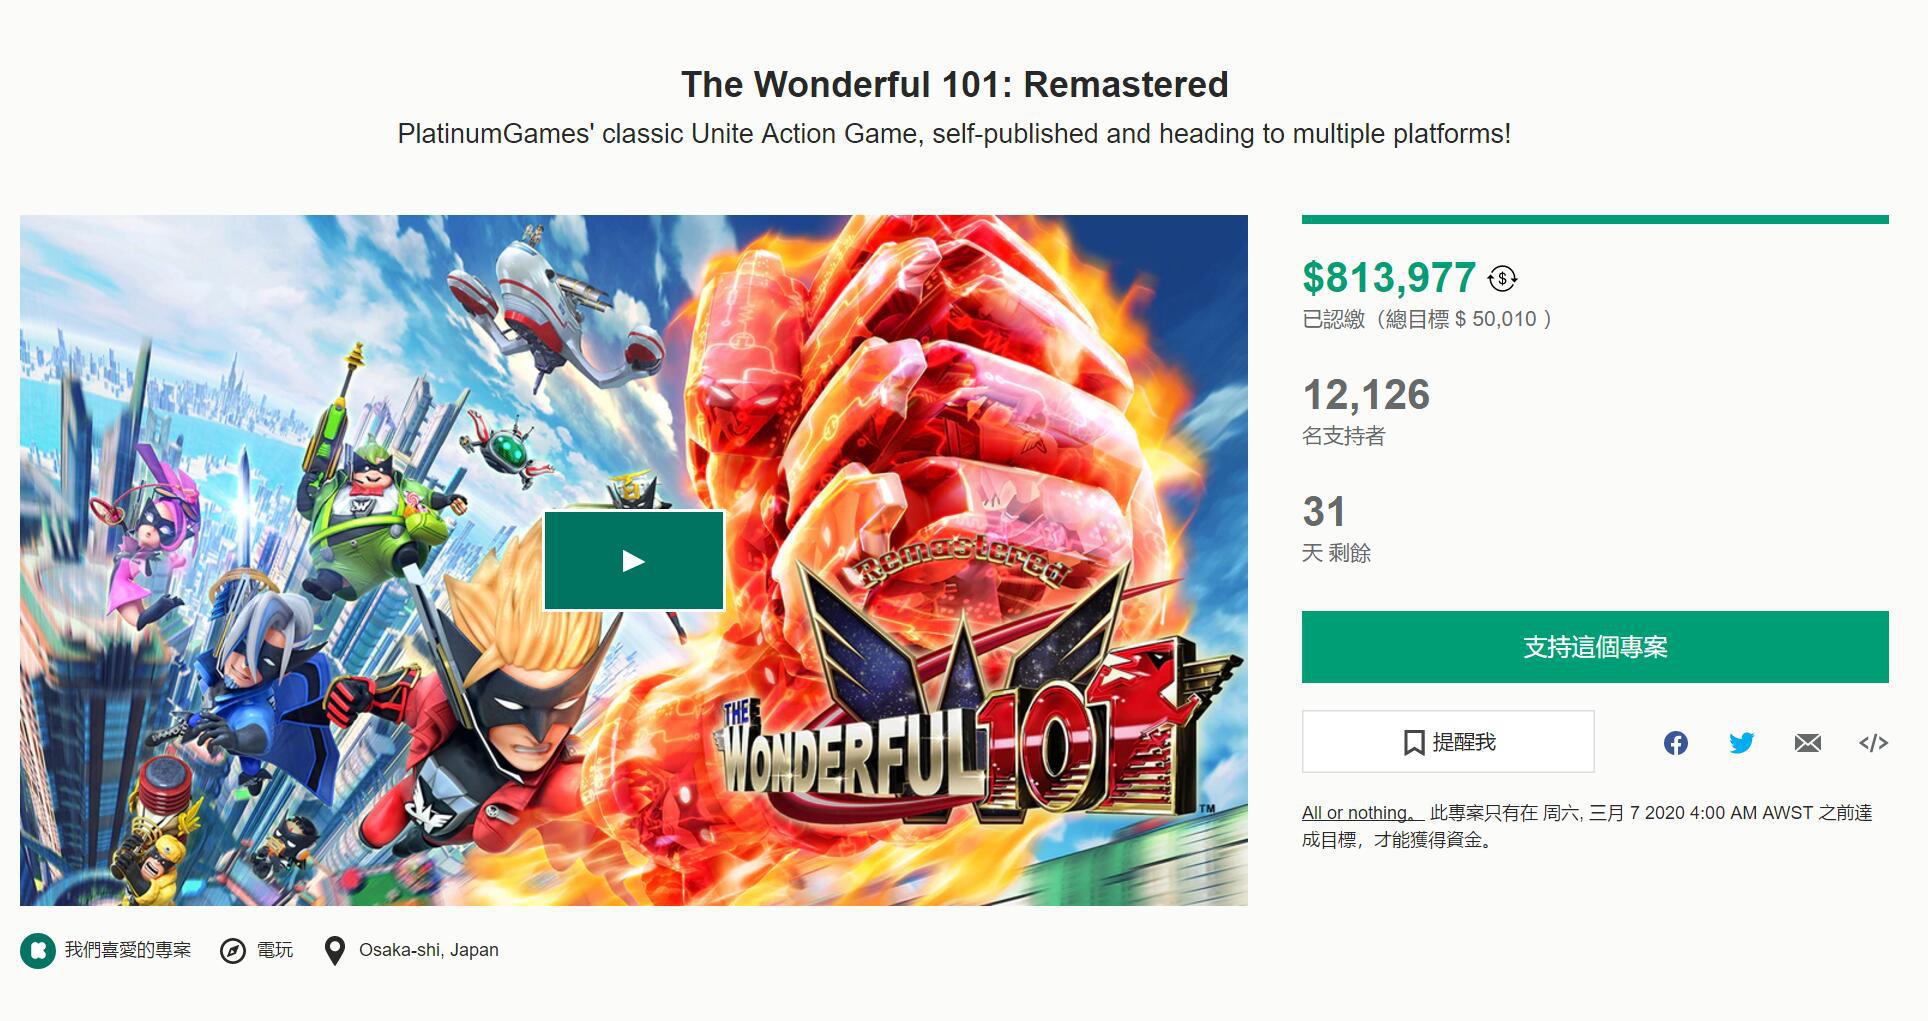This screenshot has height=1021, width=1928.
Task: Click the Projects We Love badge icon
Action: click(x=38, y=951)
